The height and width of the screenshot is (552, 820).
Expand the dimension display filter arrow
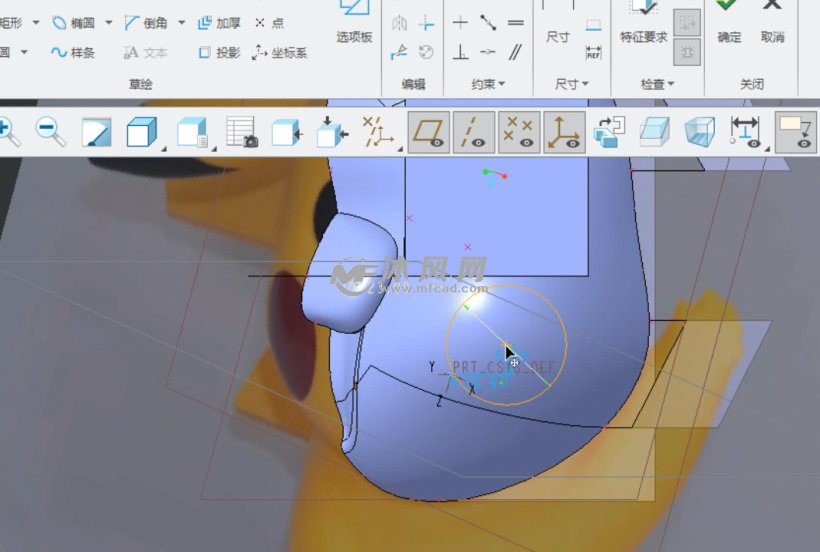point(767,150)
